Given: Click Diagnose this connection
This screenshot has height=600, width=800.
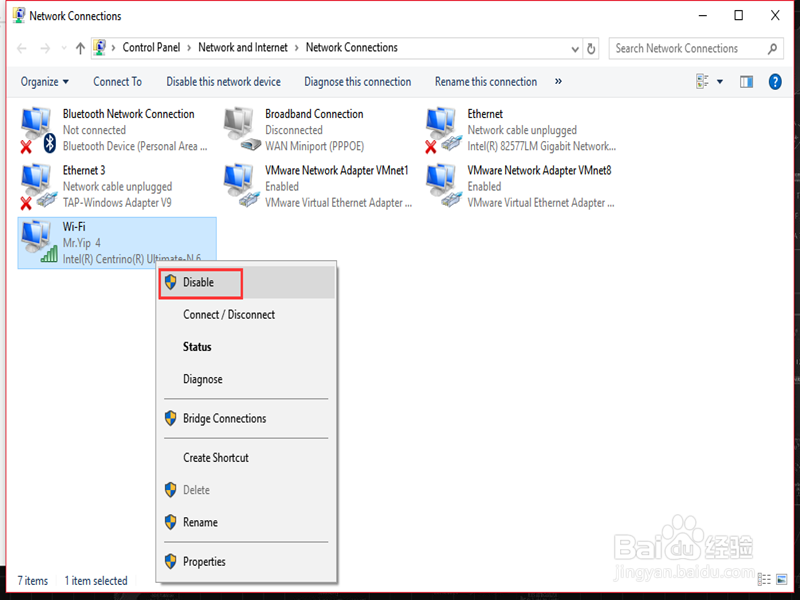Looking at the screenshot, I should [x=357, y=82].
